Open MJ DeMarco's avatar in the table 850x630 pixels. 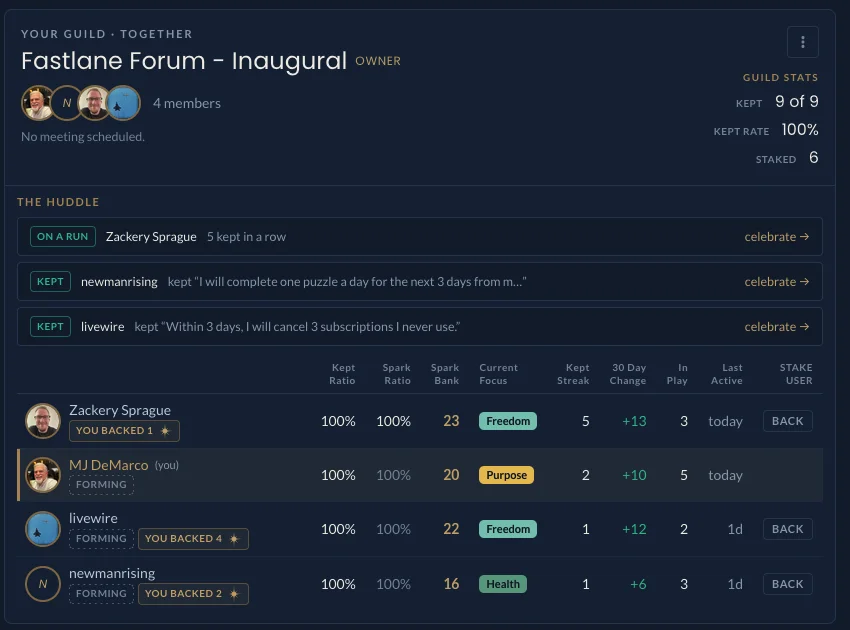click(43, 475)
